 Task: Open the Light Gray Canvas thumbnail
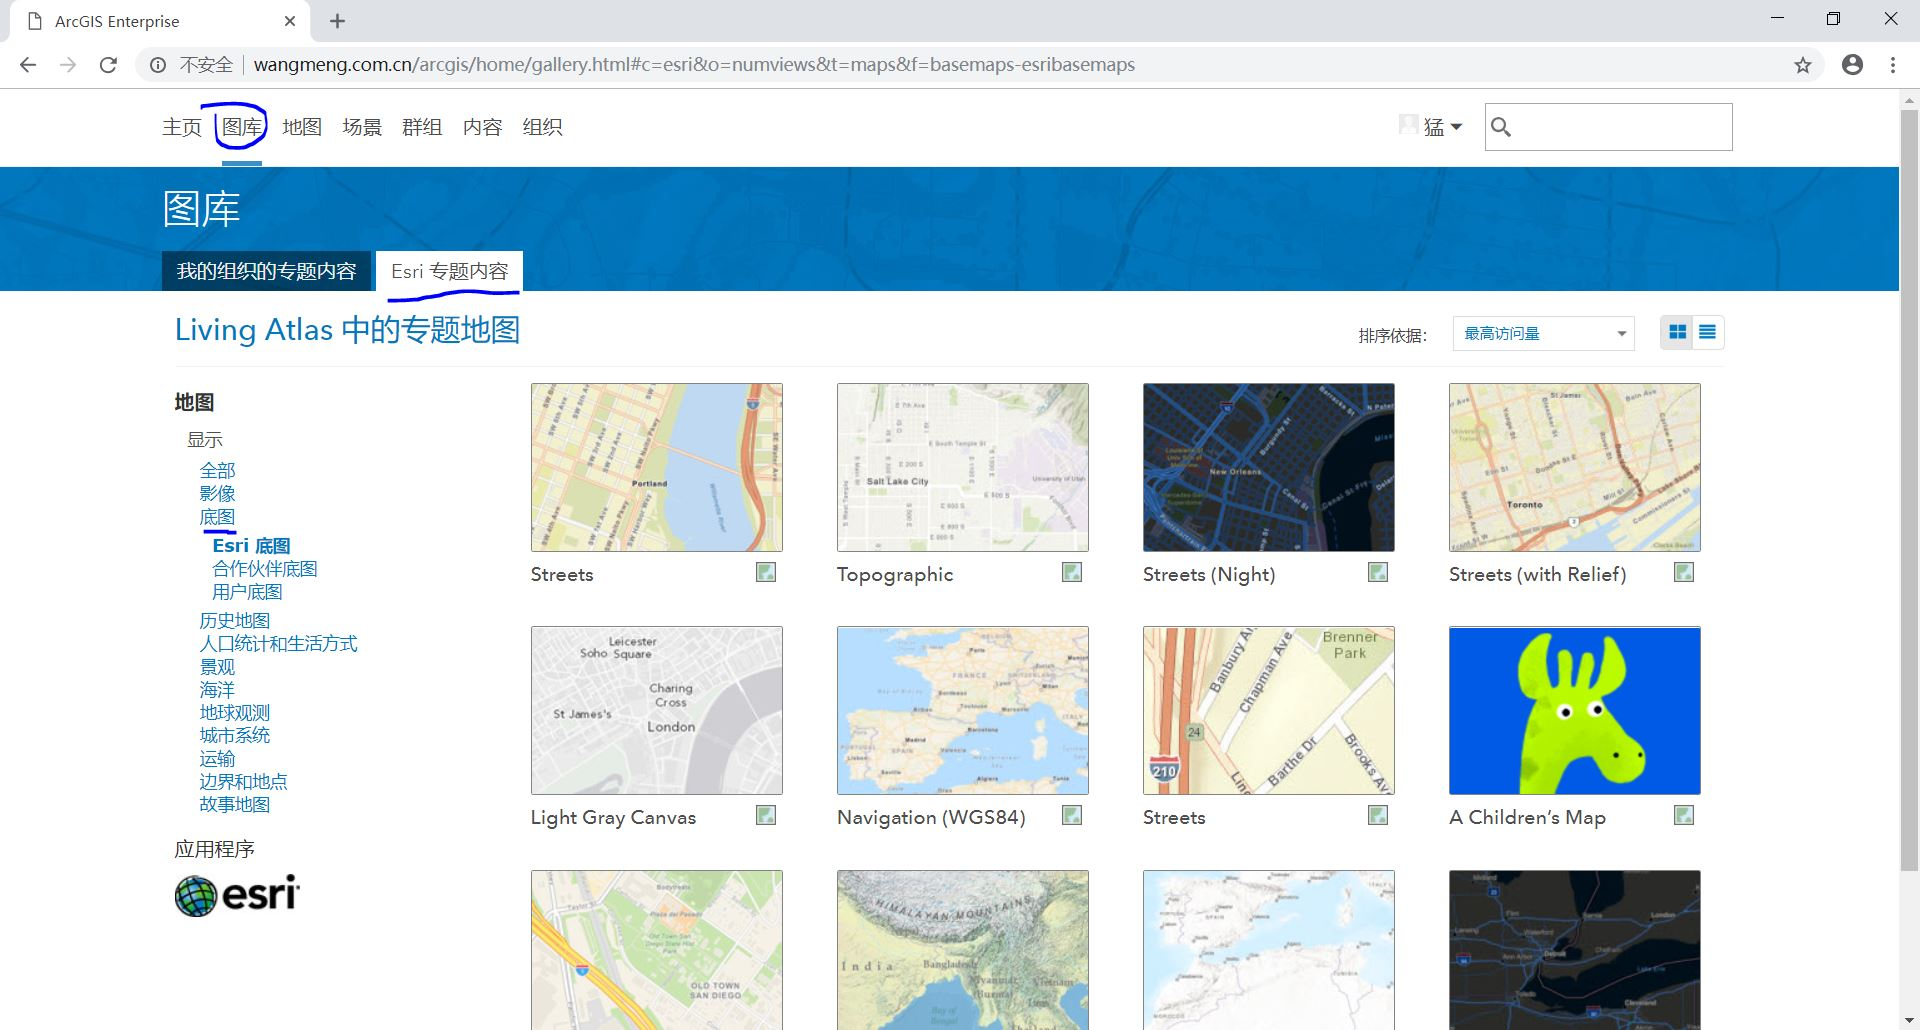coord(657,710)
